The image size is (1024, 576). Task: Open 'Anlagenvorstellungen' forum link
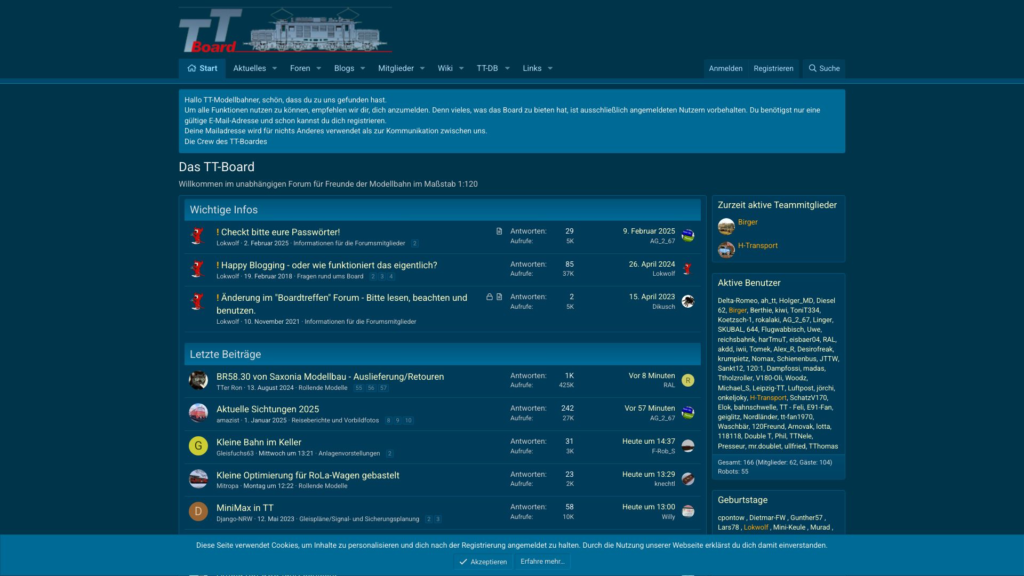tap(349, 453)
